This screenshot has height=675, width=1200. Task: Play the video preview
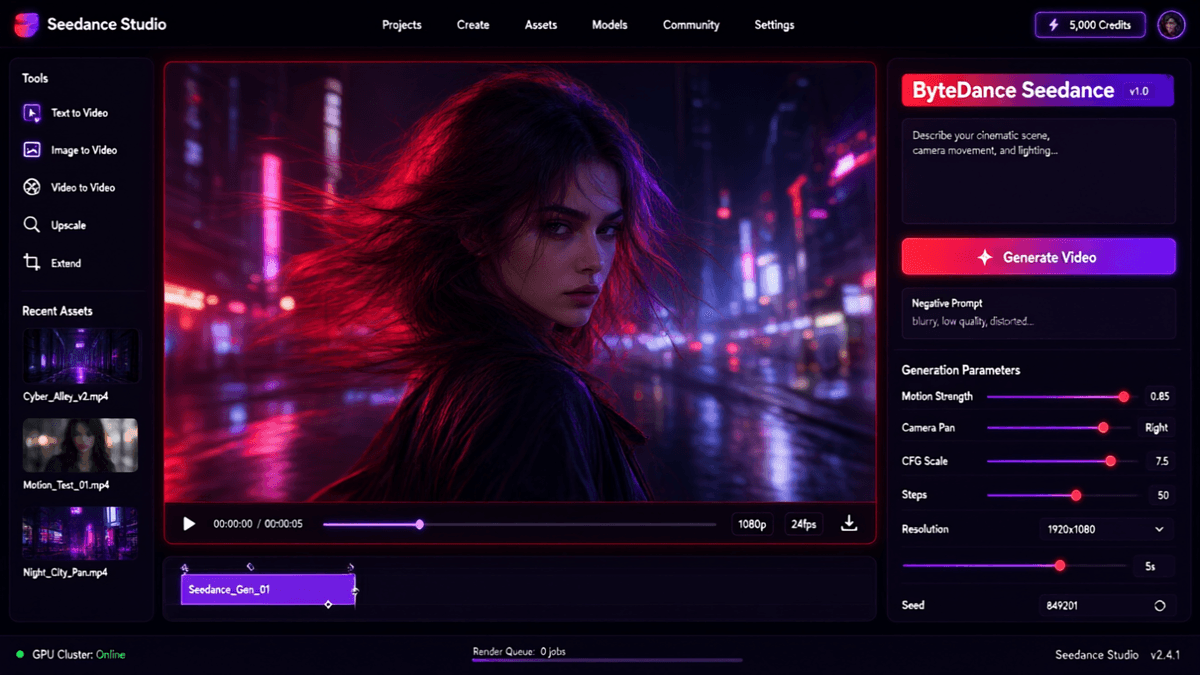pos(189,523)
